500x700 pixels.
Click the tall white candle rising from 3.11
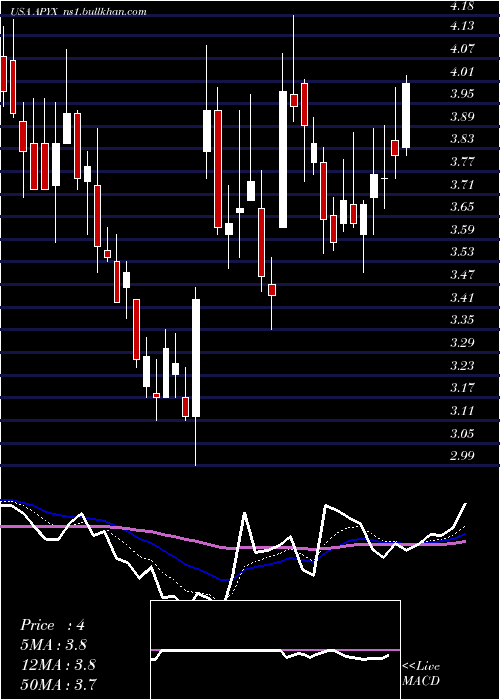click(x=196, y=358)
